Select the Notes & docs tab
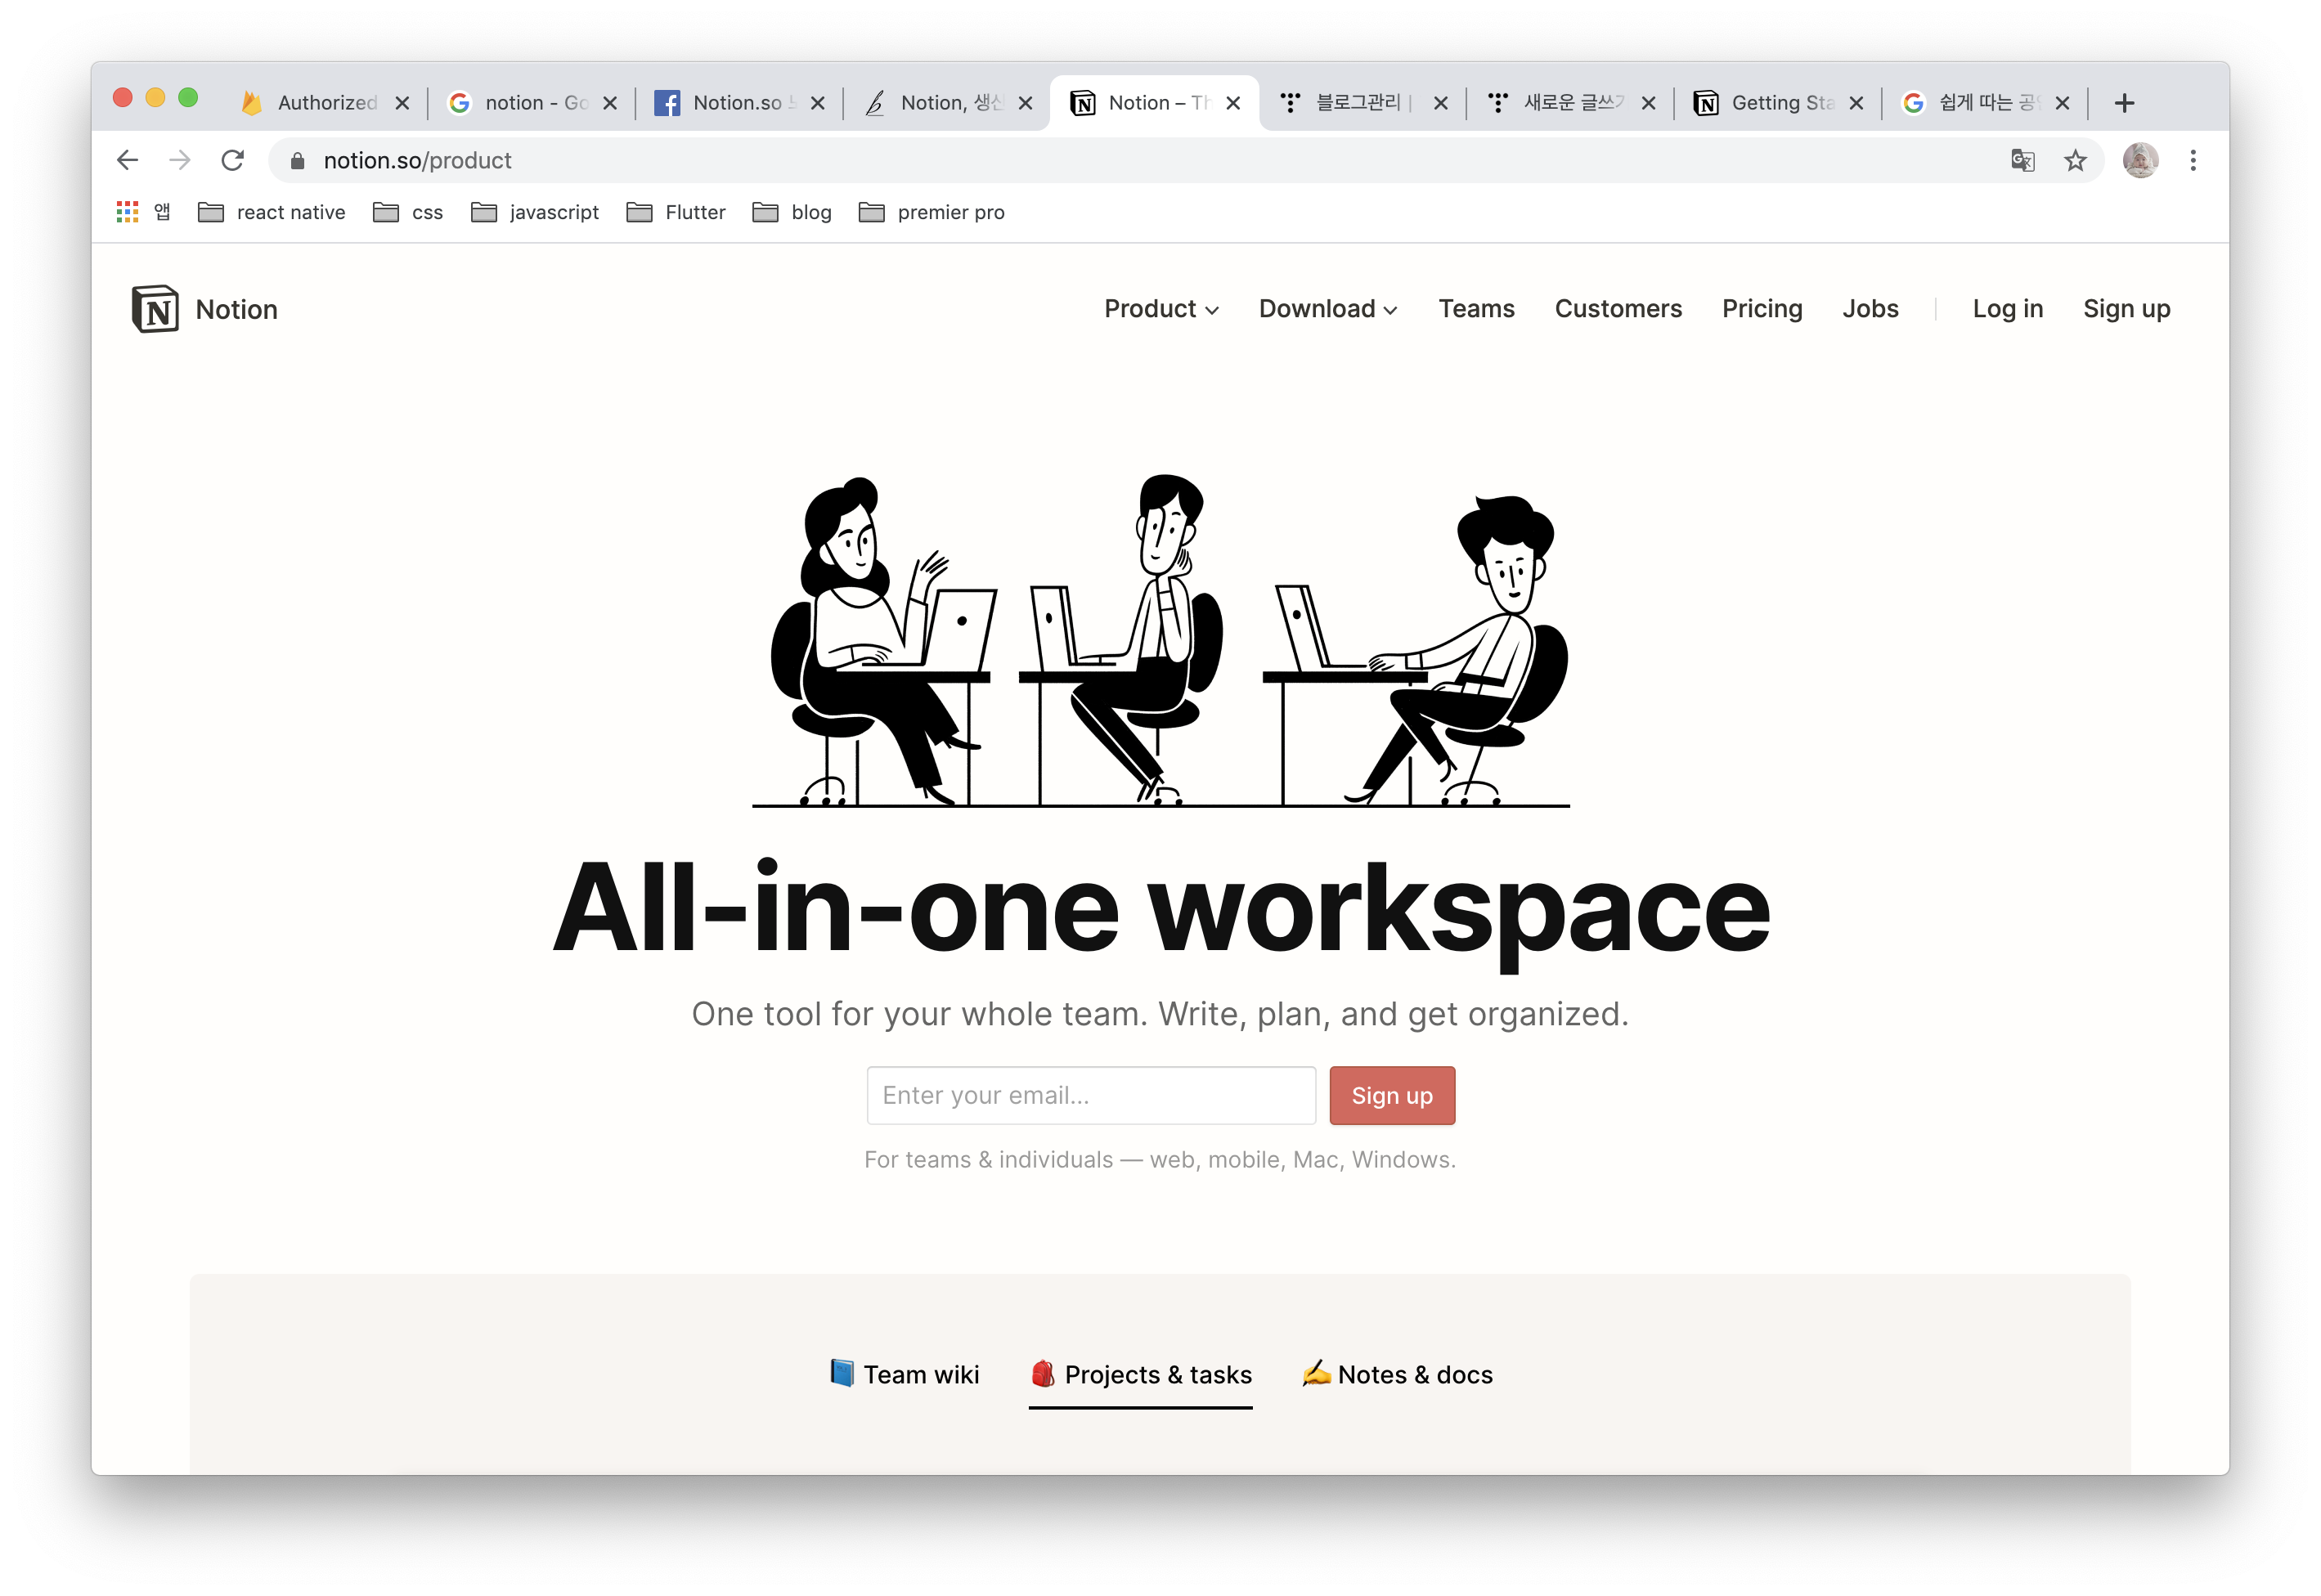The width and height of the screenshot is (2321, 1596). tap(1397, 1375)
